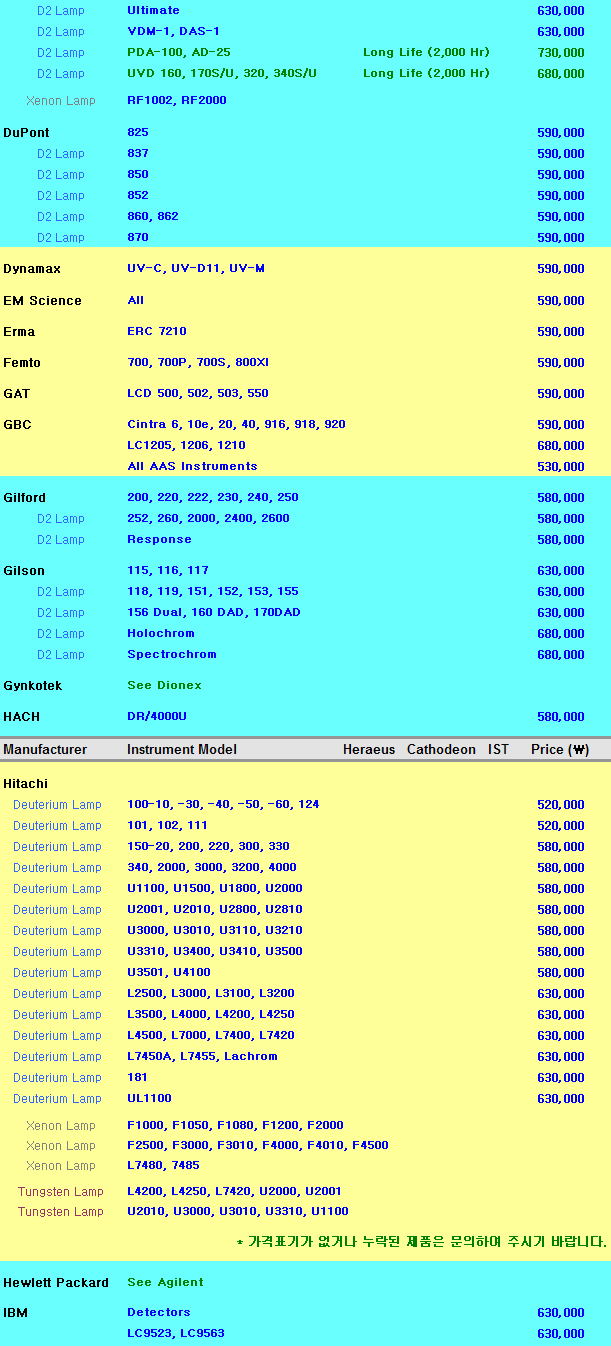Click the GBC manufacturer name

point(17,425)
